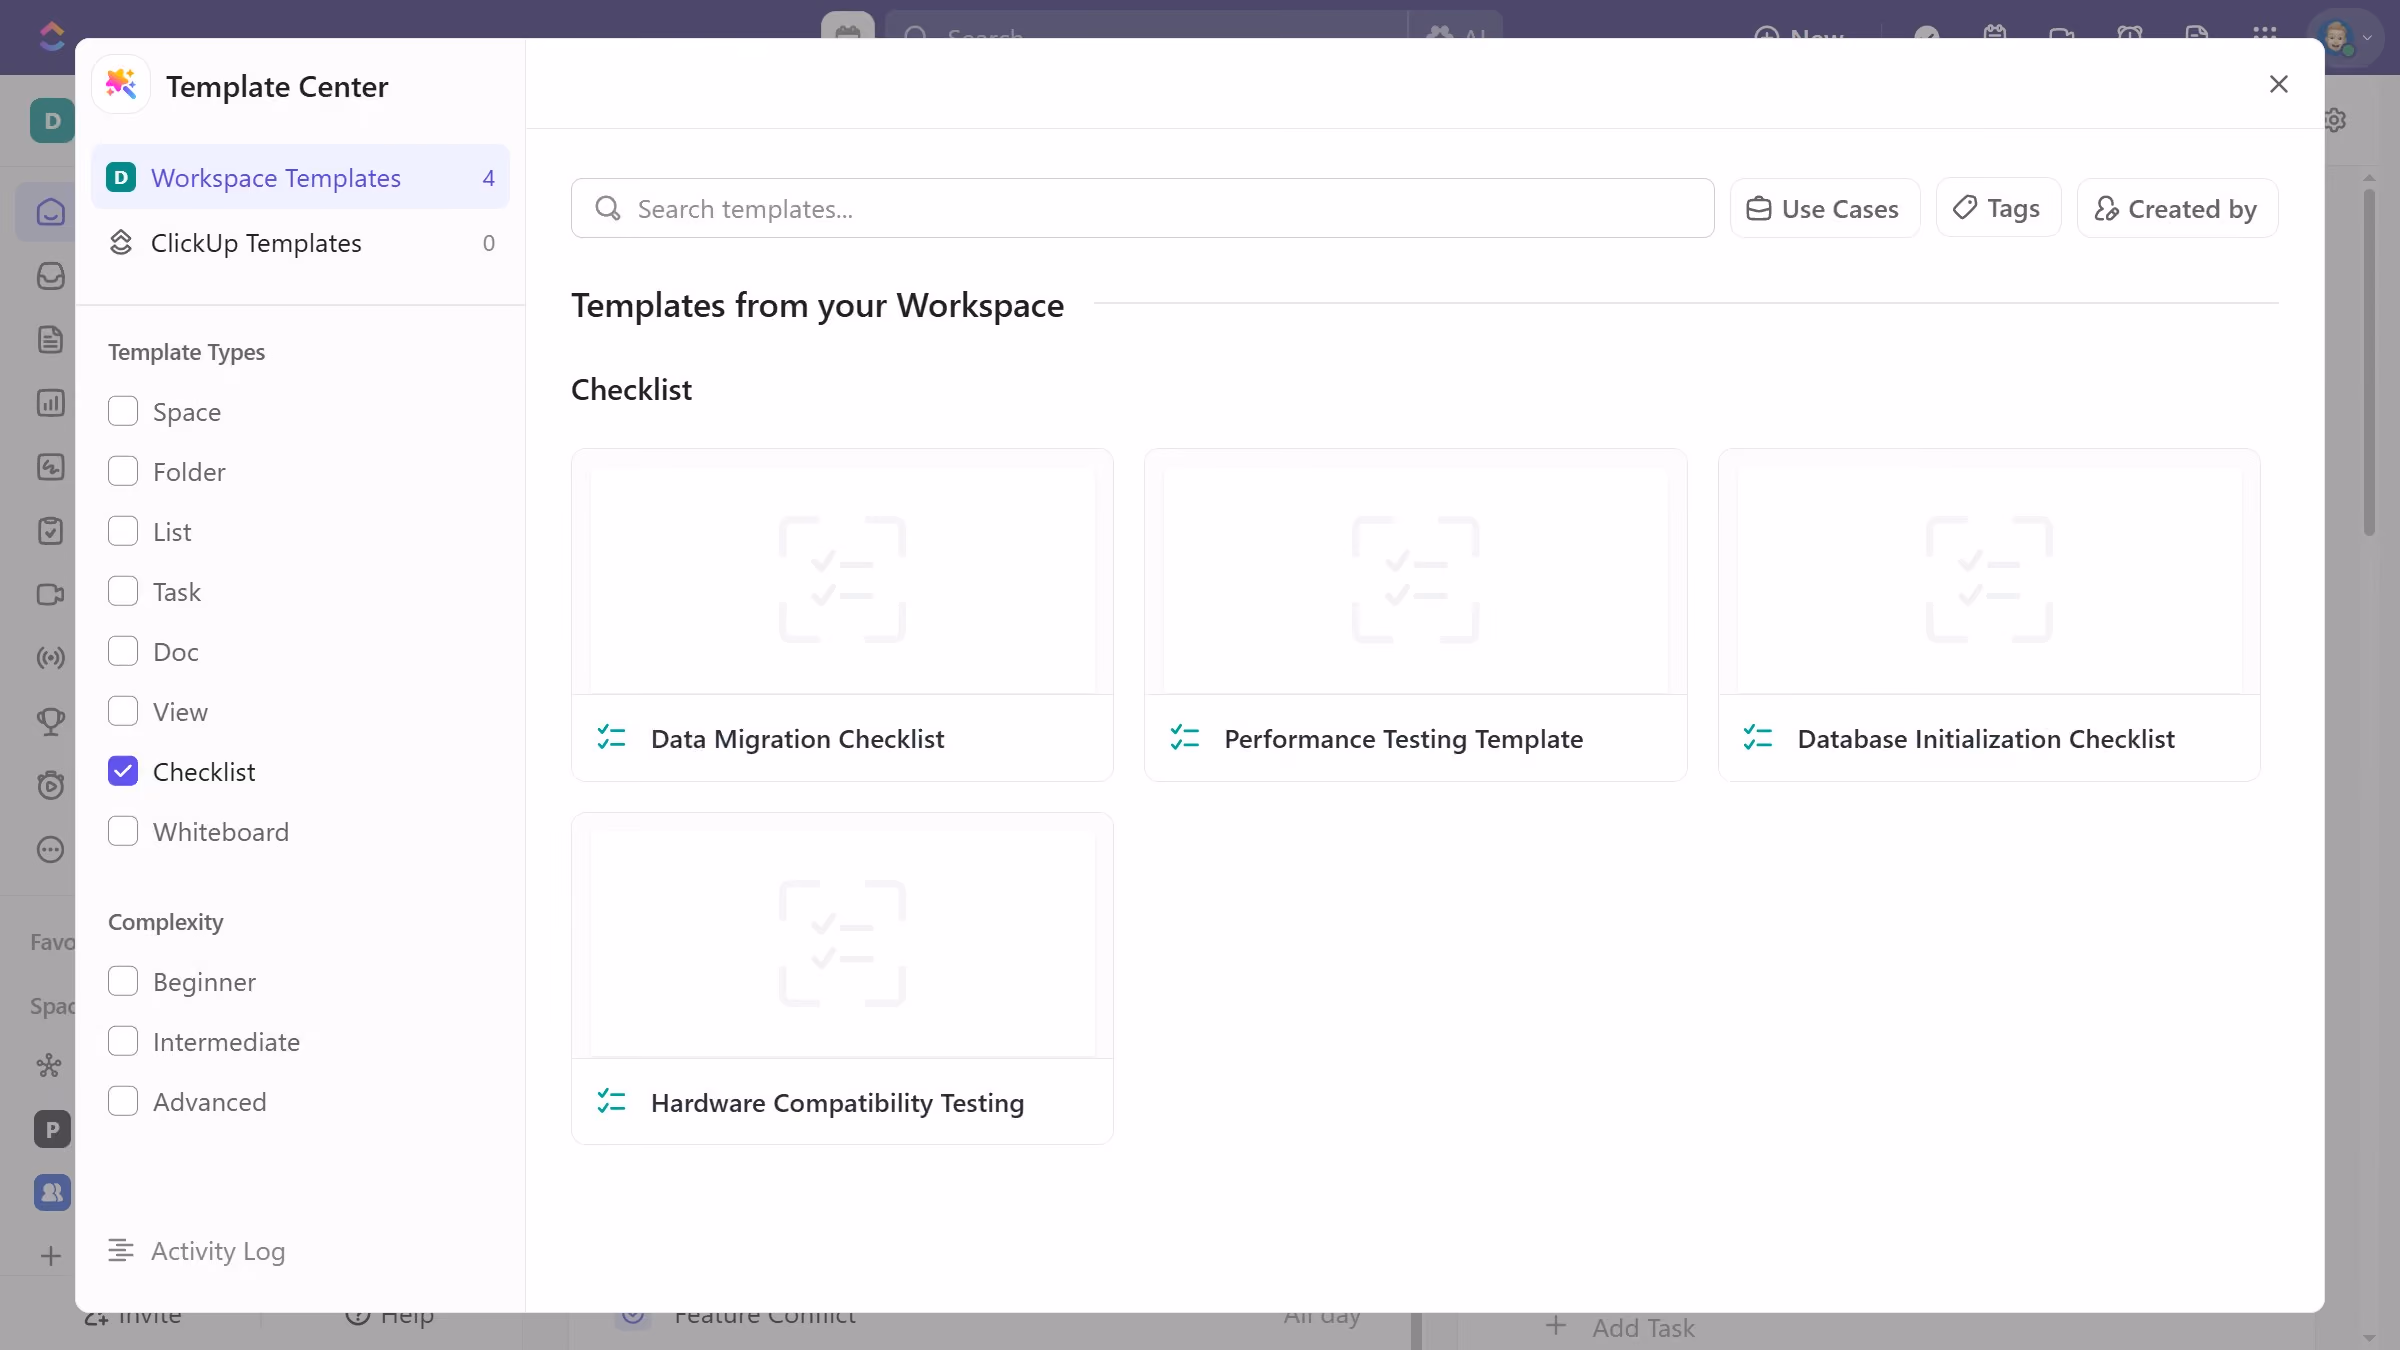Open the More menu in left sidebar
This screenshot has width=2400, height=1350.
pos(50,849)
